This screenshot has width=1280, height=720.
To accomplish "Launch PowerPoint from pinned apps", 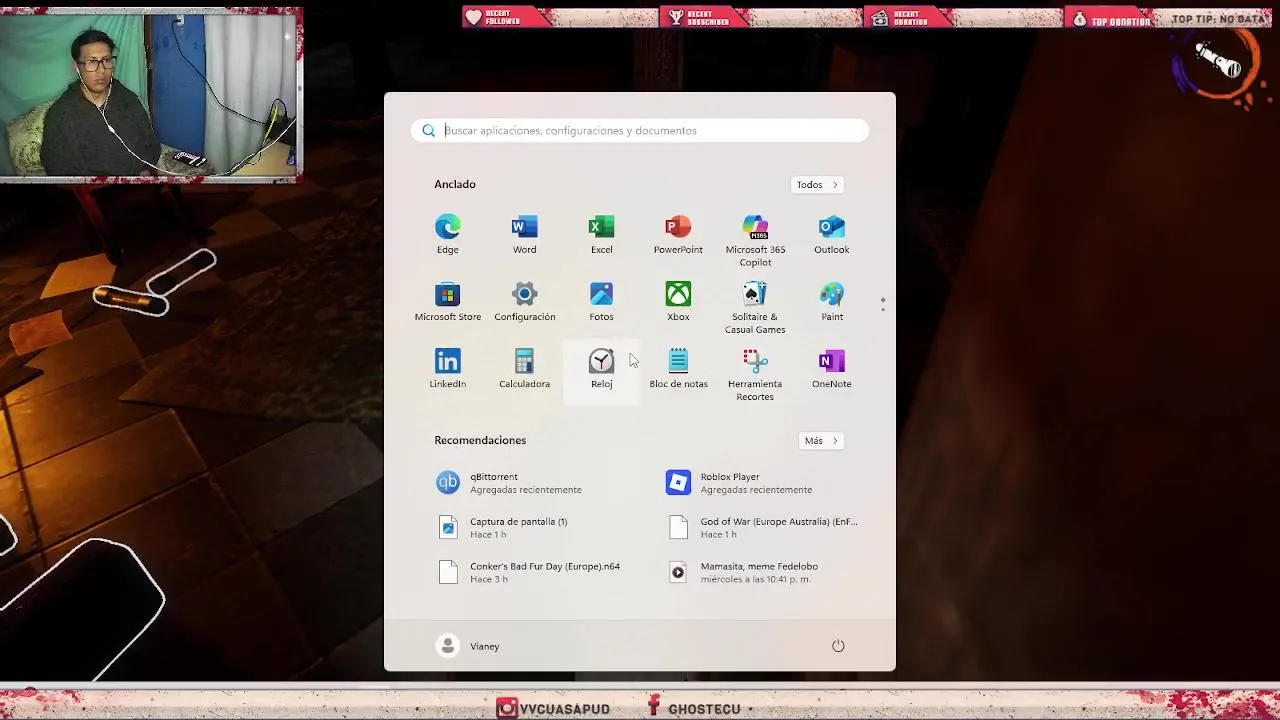I will point(678,235).
